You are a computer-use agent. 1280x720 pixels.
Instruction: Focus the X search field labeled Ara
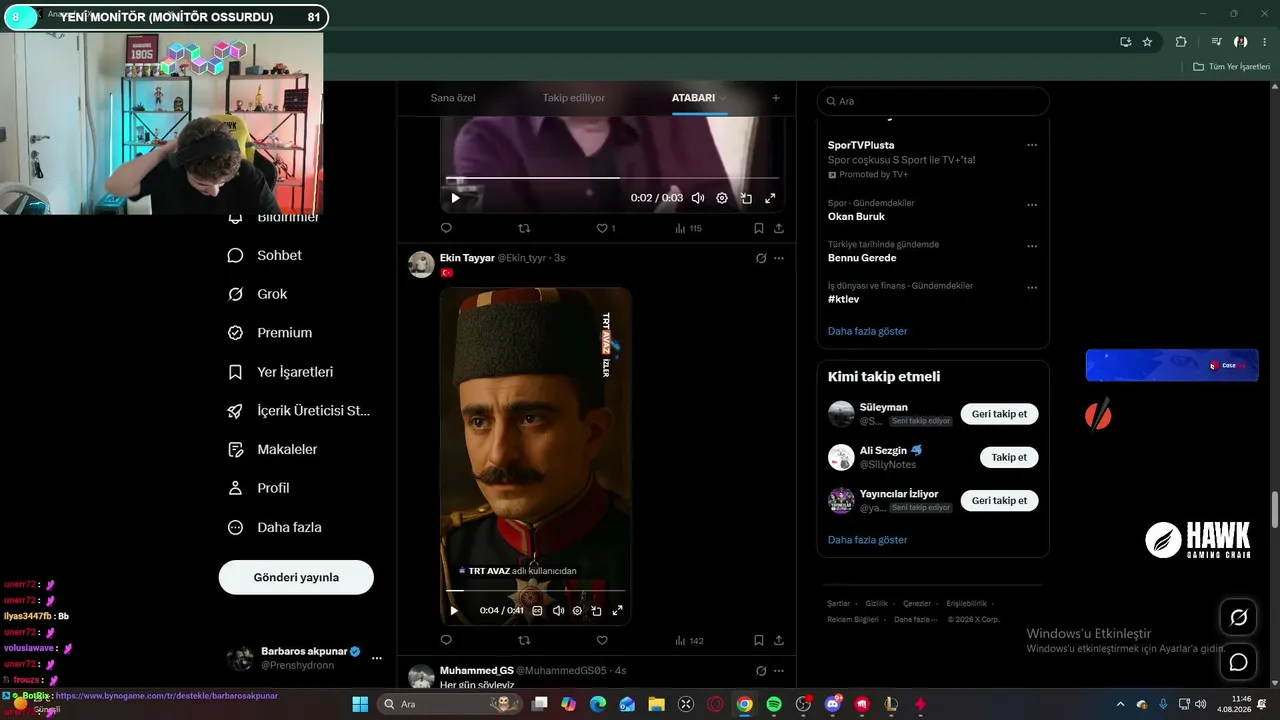pyautogui.click(x=933, y=101)
